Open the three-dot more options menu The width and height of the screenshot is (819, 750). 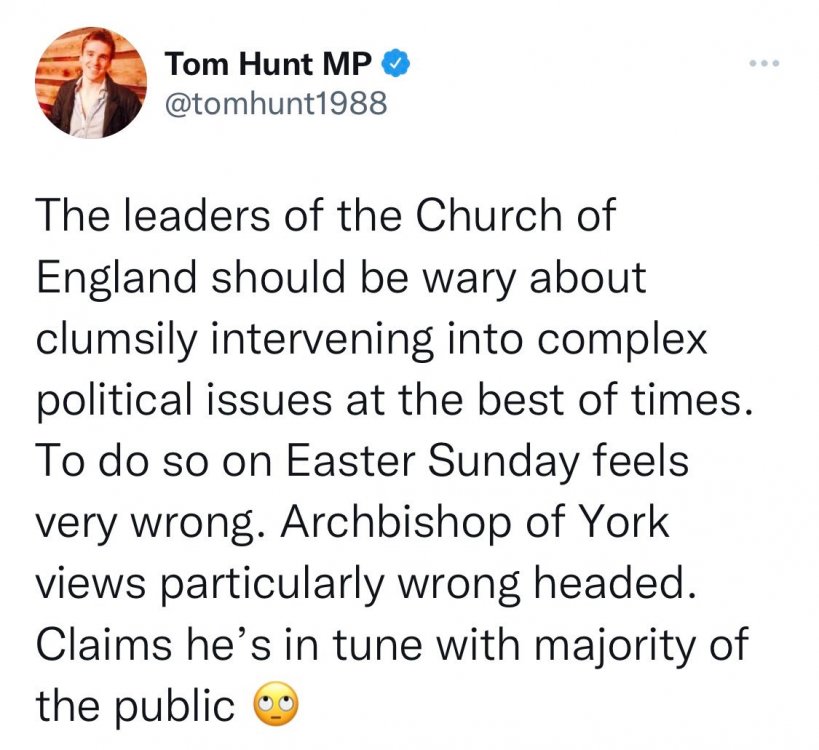coord(764,65)
